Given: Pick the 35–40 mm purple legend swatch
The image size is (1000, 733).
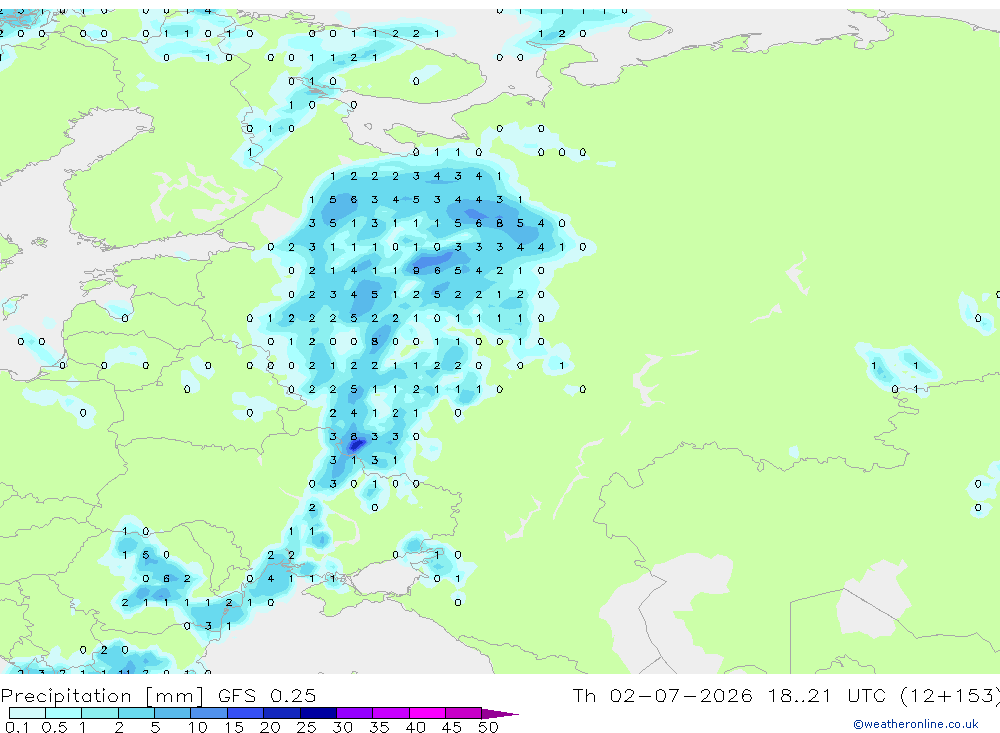Looking at the screenshot, I should click(x=391, y=713).
